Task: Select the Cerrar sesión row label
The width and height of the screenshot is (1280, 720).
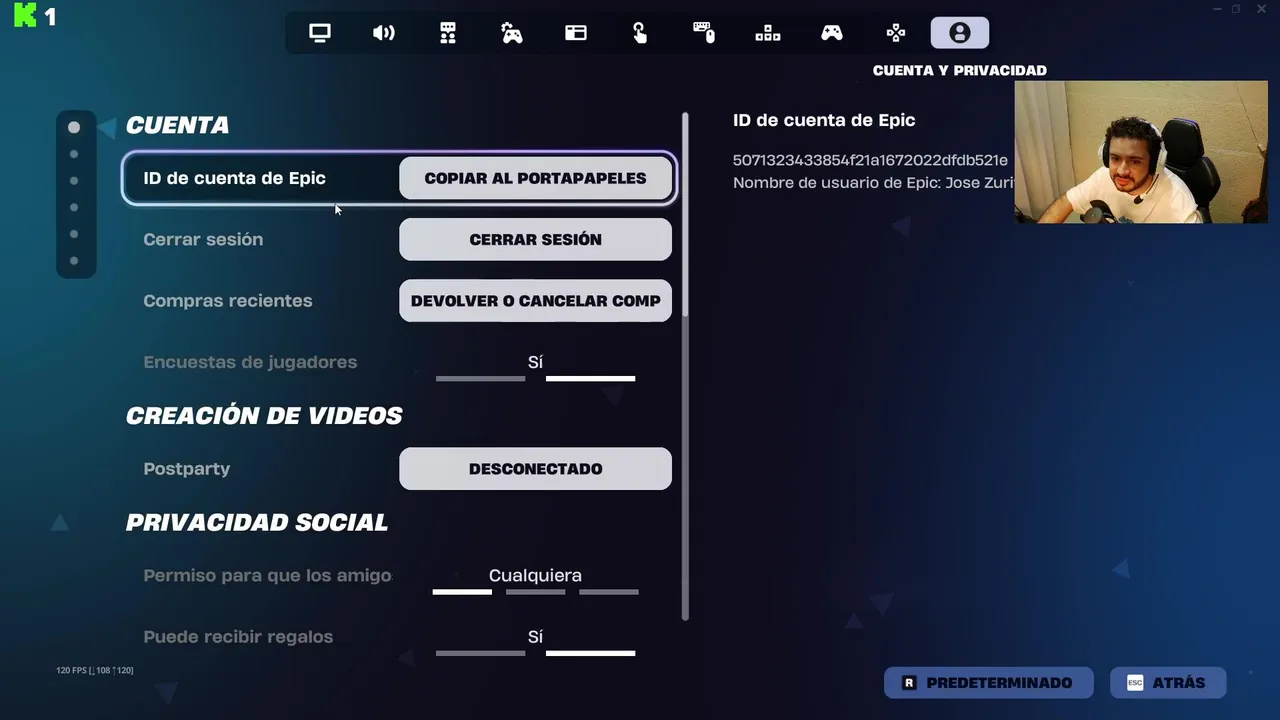Action: point(203,240)
